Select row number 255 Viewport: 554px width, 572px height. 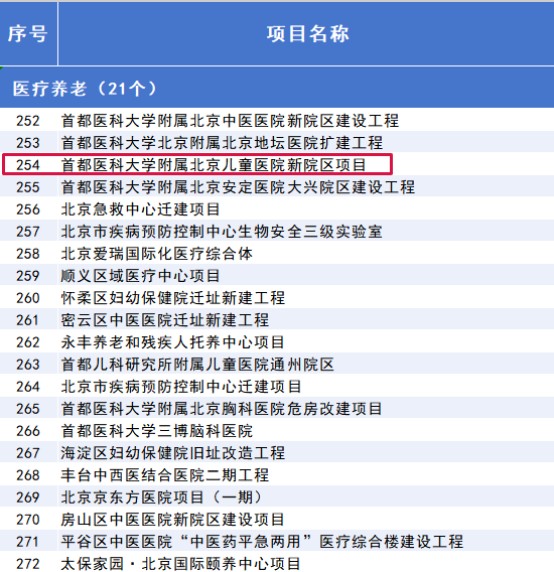(x=28, y=187)
